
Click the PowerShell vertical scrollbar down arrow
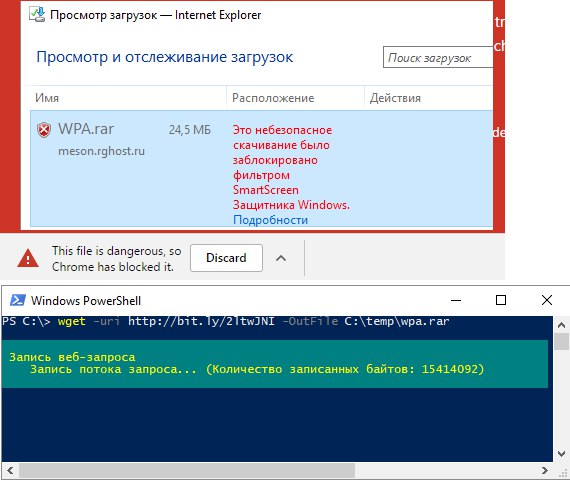pos(561,453)
